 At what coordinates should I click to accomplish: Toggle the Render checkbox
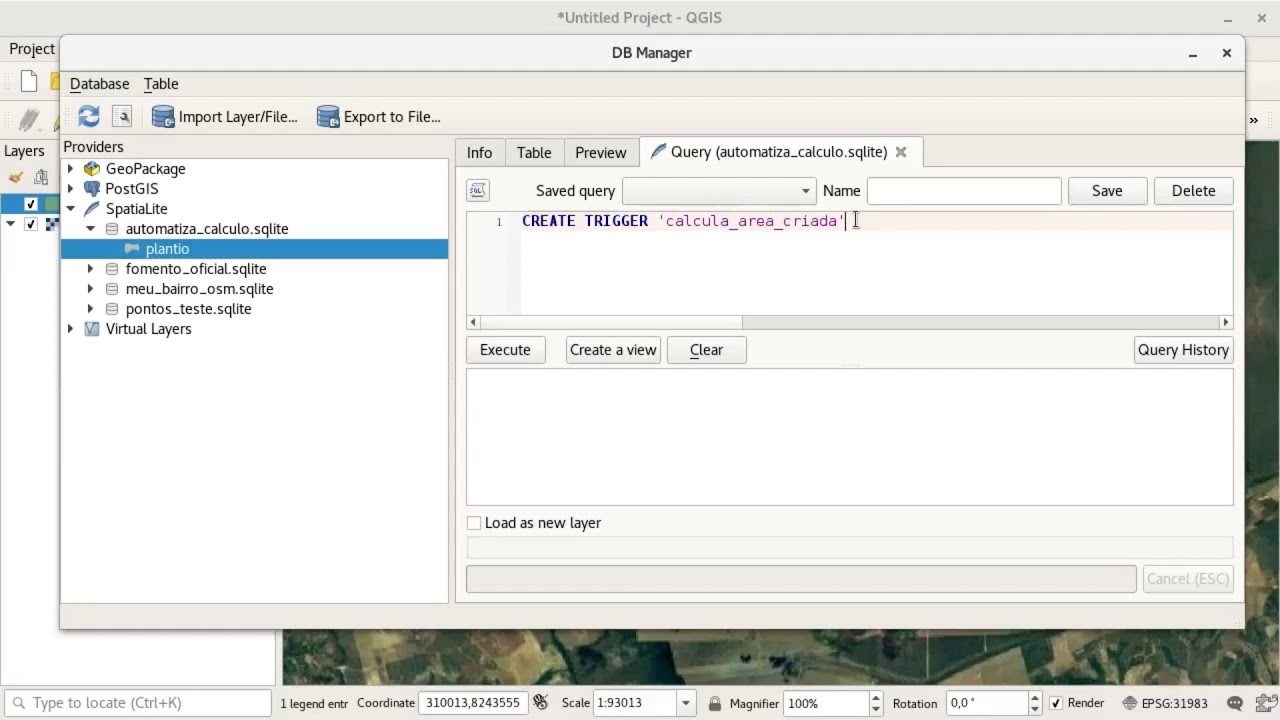pyautogui.click(x=1056, y=703)
